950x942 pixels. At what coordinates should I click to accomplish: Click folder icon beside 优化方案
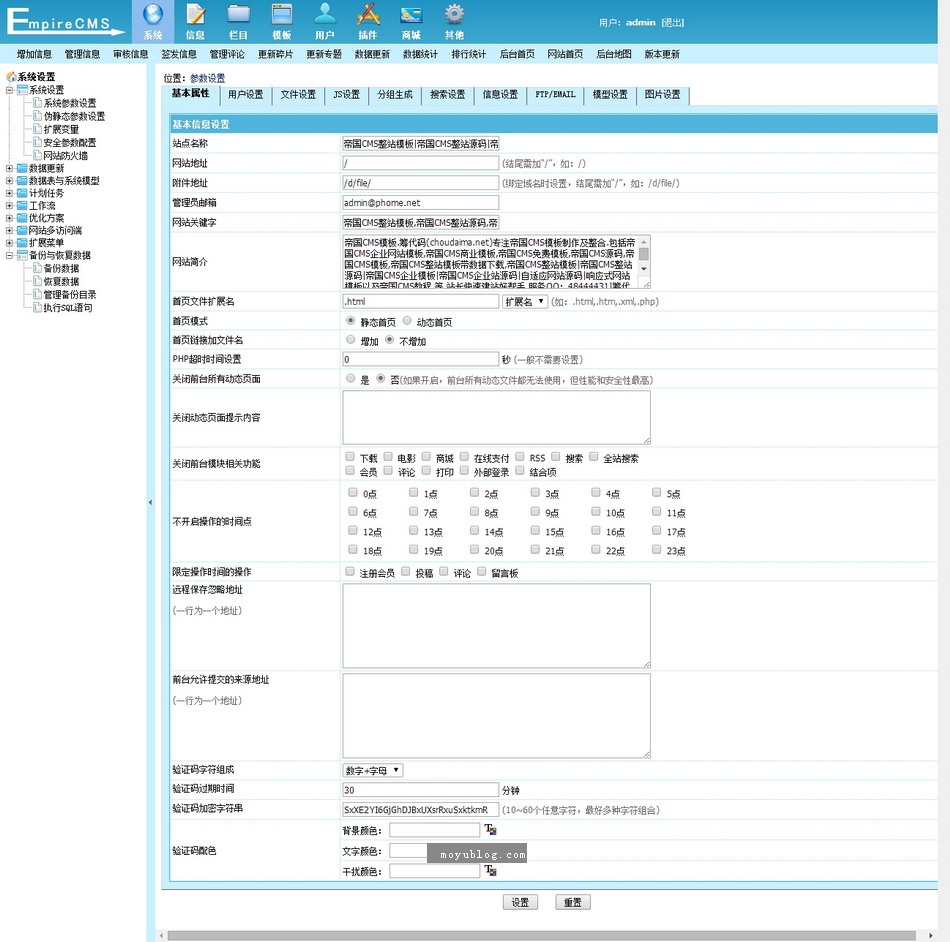point(22,217)
